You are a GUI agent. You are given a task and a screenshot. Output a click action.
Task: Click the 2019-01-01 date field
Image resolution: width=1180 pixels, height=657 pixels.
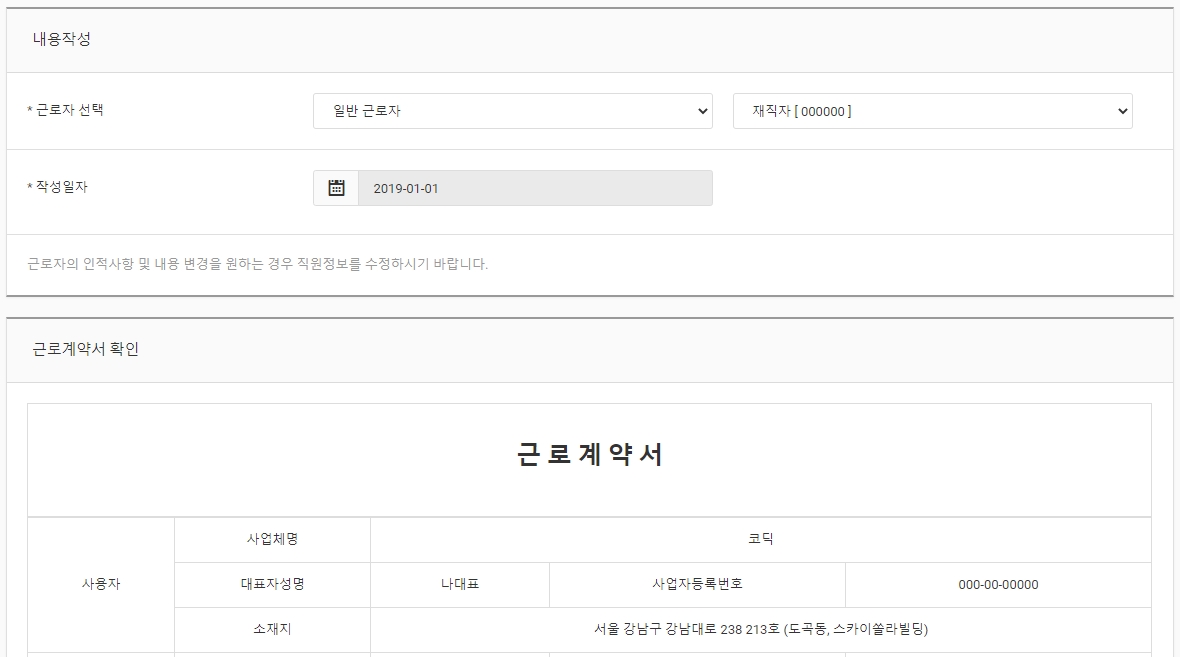point(535,188)
